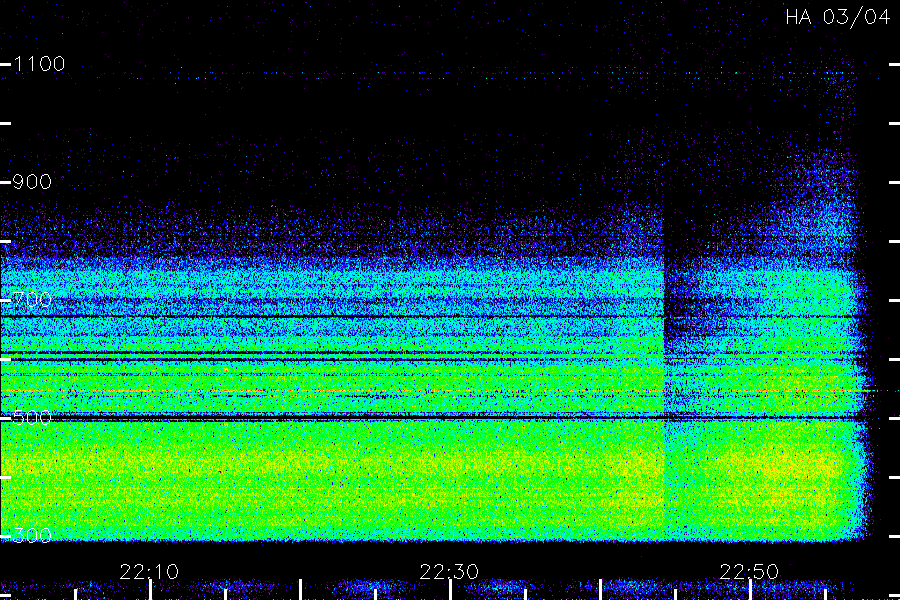Click the time tick mark below 22:10
This screenshot has height=600, width=900.
[150, 590]
